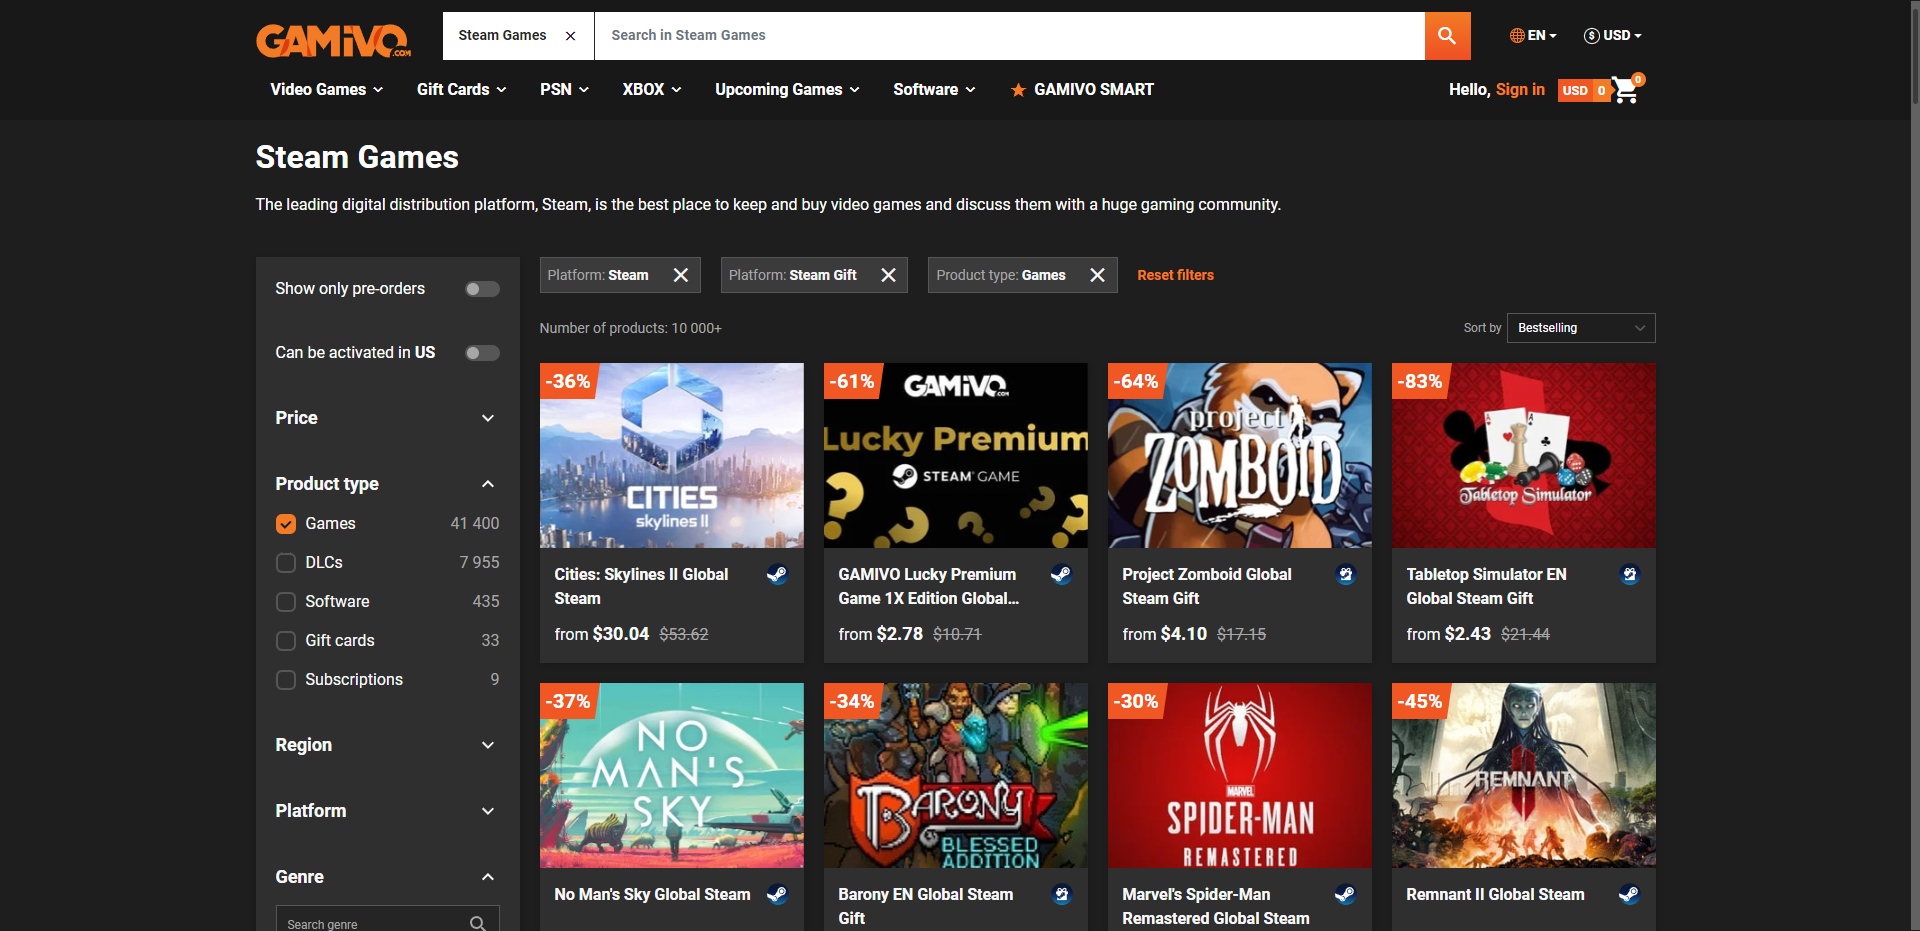Screen dimensions: 1920x931
Task: Open the Video Games menu
Action: click(326, 89)
